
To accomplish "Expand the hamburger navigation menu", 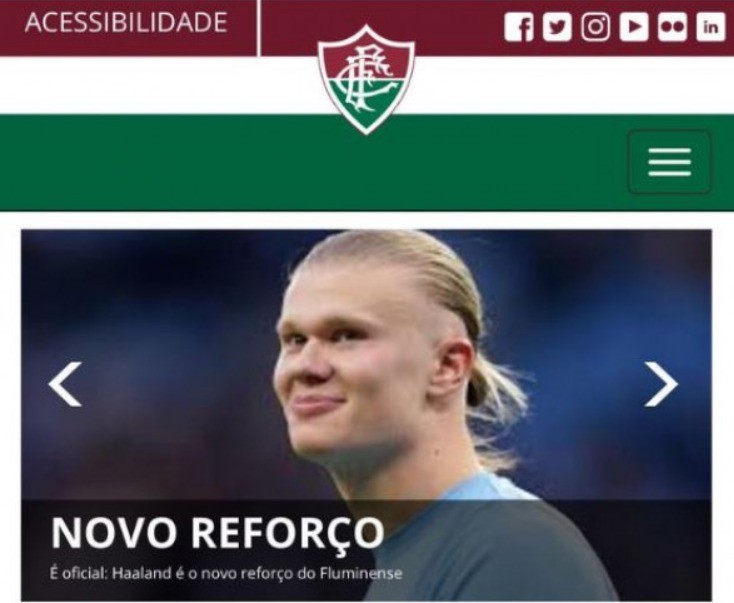I will (x=669, y=162).
